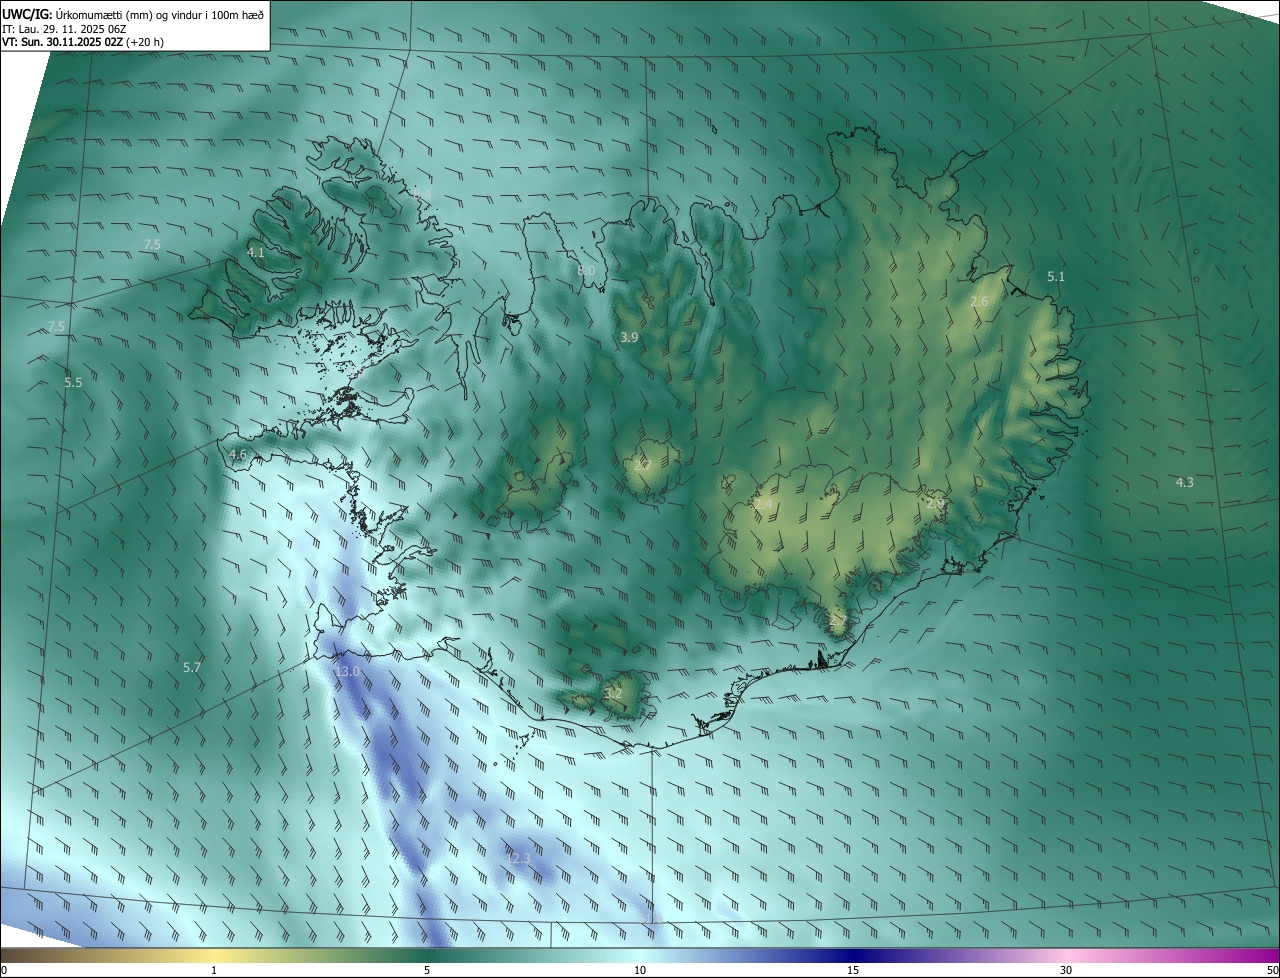Click the 2.4 value label on the glacier
The image size is (1280, 978).
coord(763,505)
